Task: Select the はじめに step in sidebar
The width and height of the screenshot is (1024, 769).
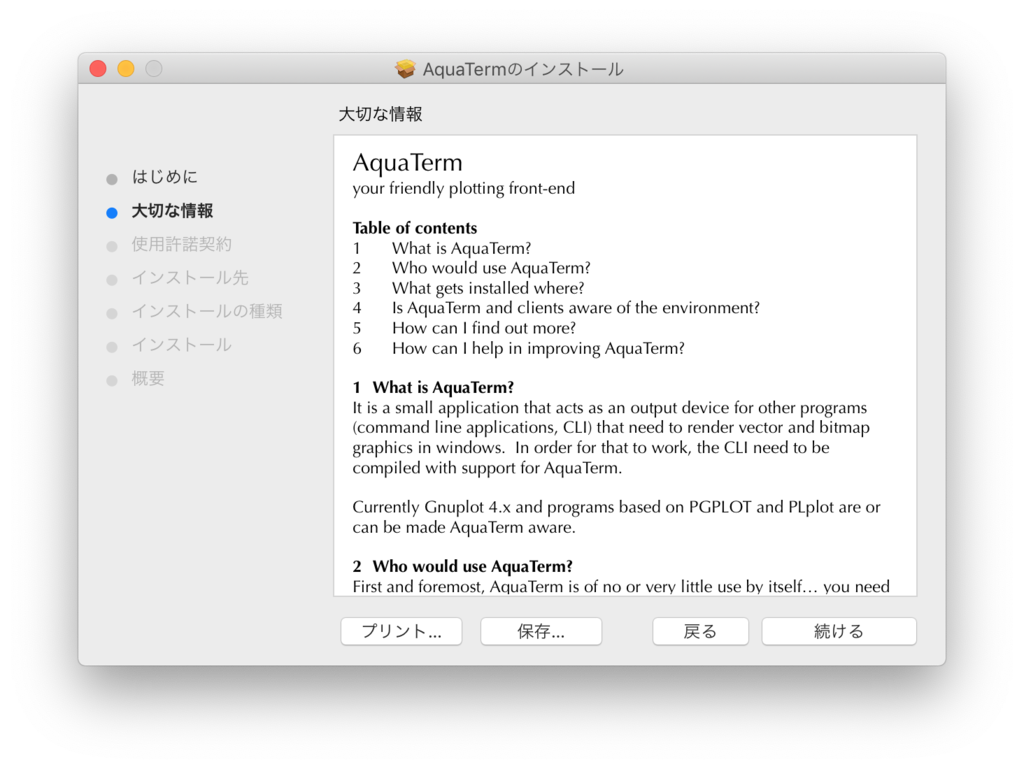Action: click(165, 177)
